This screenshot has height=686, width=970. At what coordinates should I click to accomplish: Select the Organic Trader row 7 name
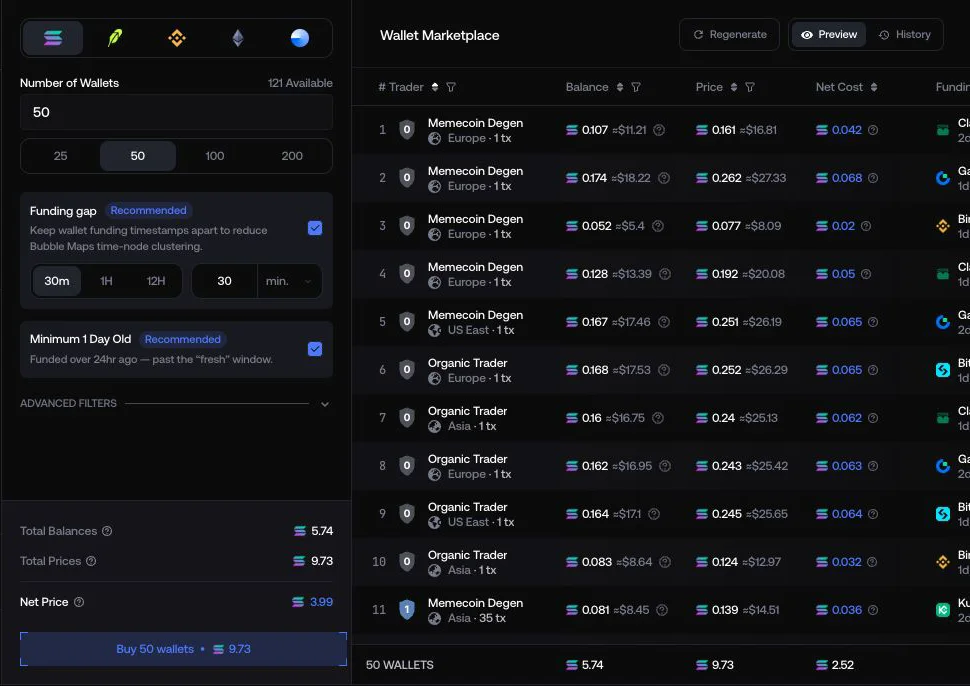(x=468, y=411)
